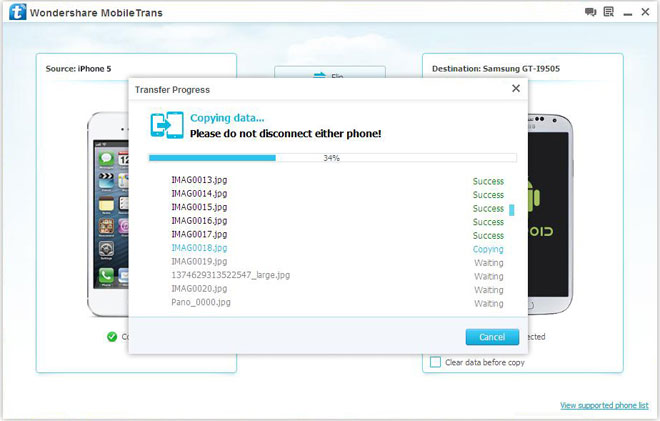Close the Transfer Progress dialog
Image resolution: width=660 pixels, height=421 pixels.
(x=516, y=88)
